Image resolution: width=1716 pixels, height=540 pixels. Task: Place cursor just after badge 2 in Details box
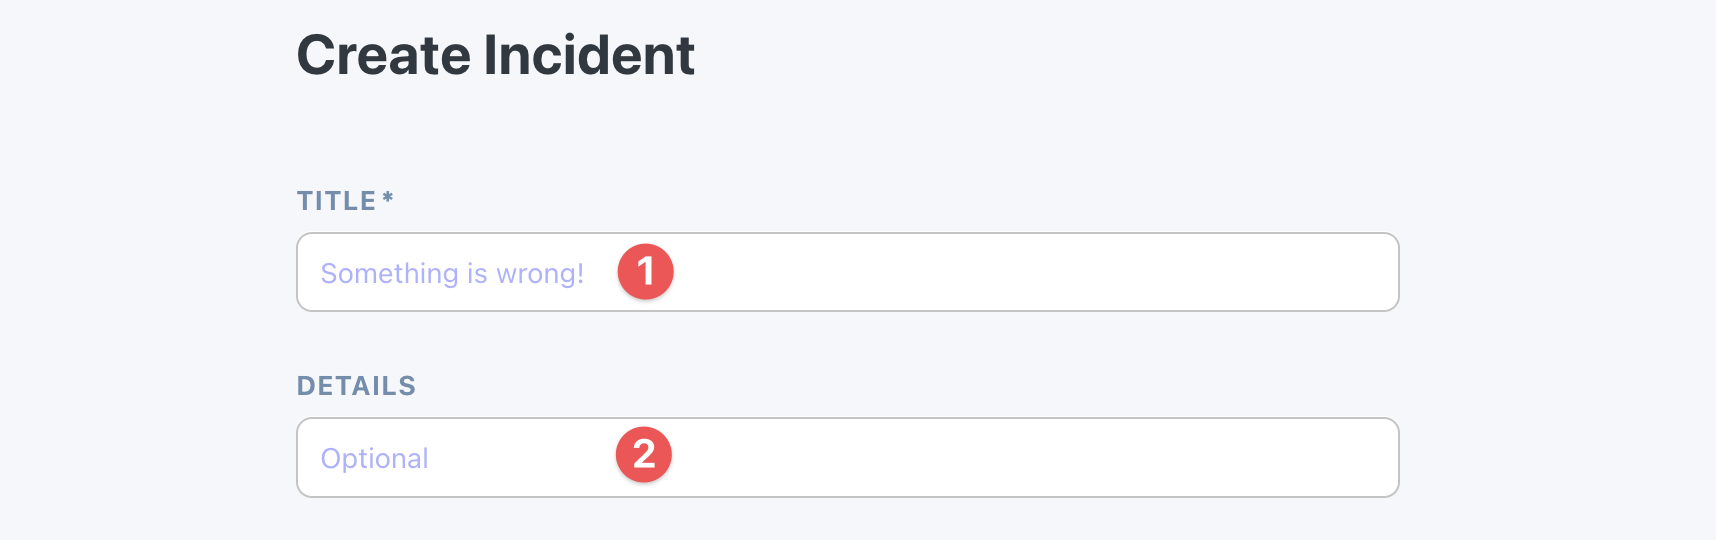click(x=688, y=457)
